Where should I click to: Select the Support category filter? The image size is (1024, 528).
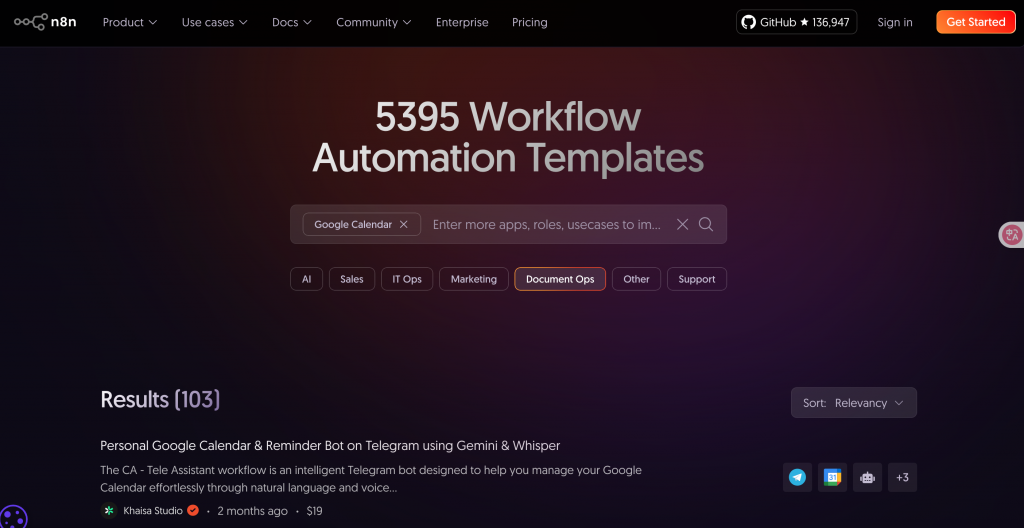coord(696,279)
